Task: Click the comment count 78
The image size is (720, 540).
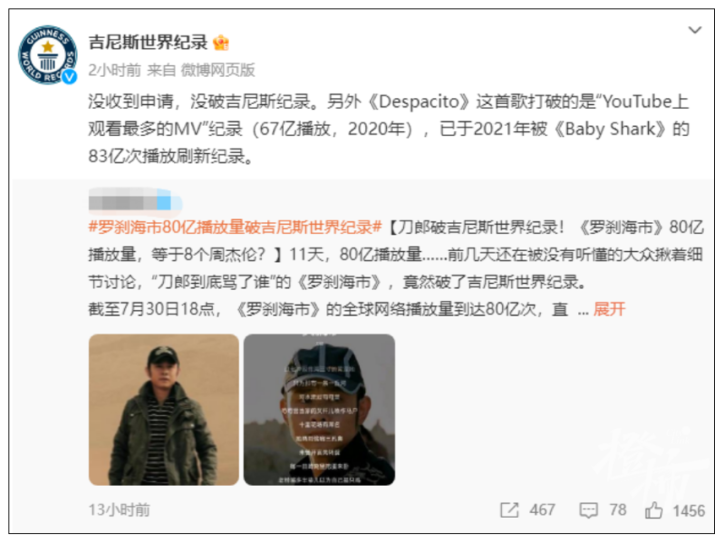Action: [618, 510]
